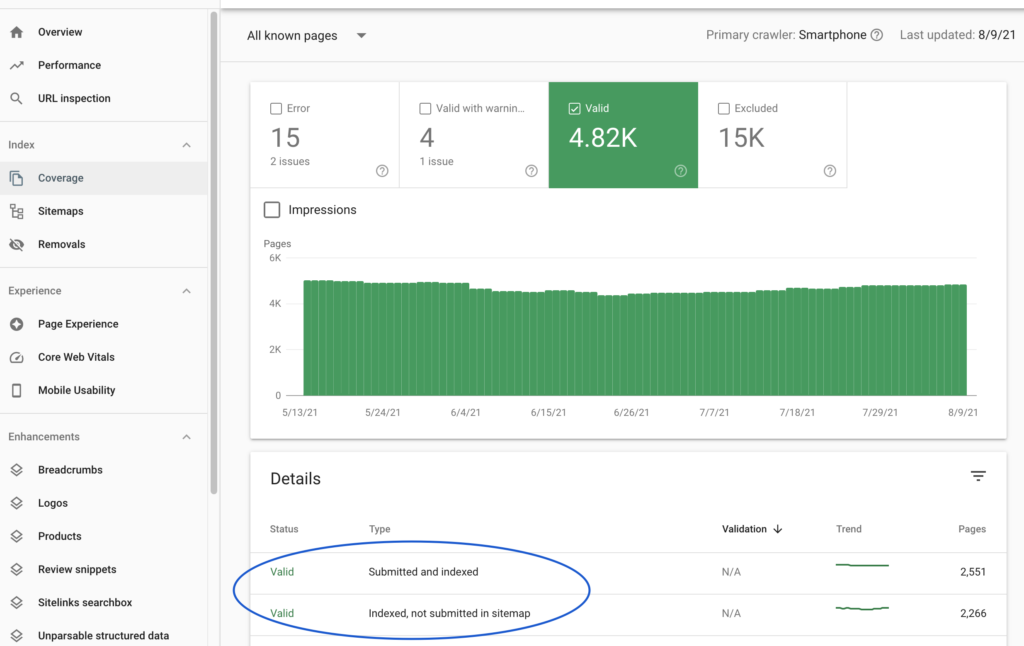Screen dimensions: 1024x646
Task: Collapse the Index section chevron
Action: click(186, 145)
